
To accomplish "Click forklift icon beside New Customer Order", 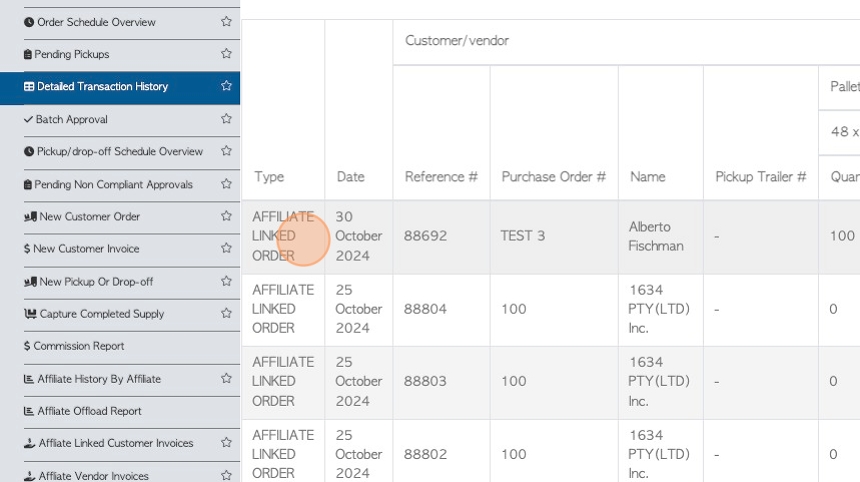I will (30, 217).
